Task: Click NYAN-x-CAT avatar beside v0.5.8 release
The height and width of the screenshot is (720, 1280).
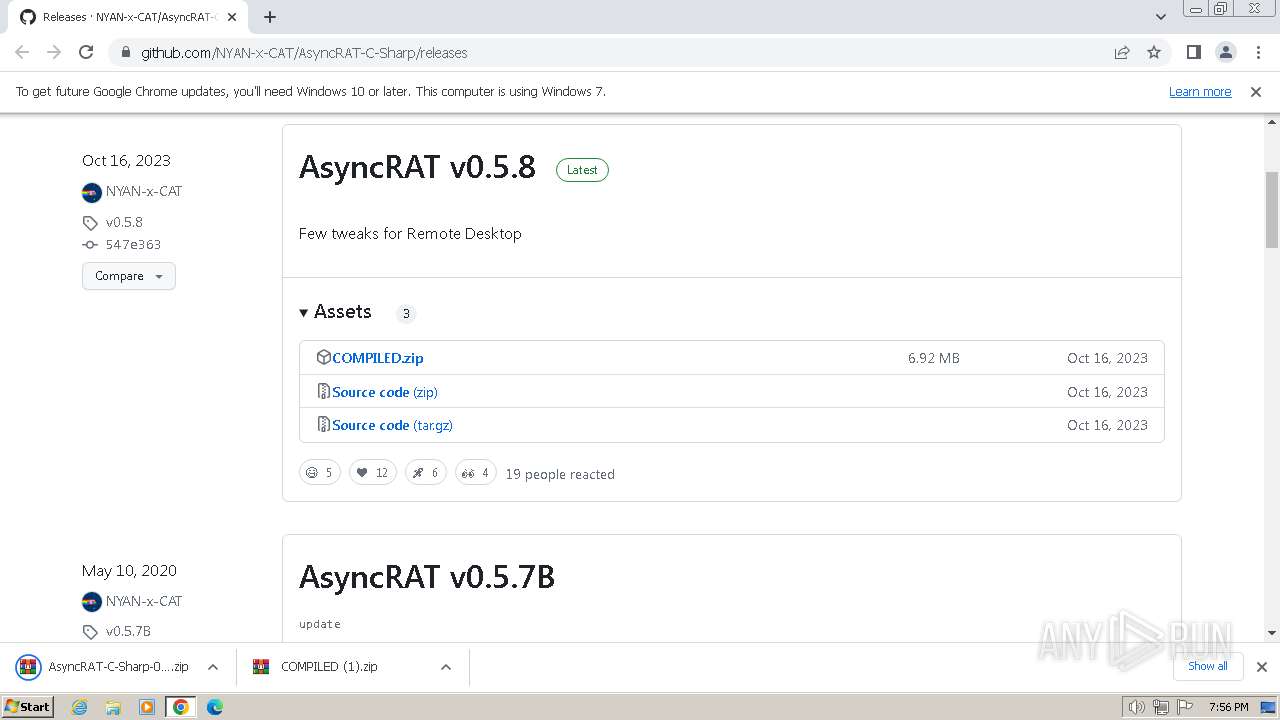Action: [92, 192]
